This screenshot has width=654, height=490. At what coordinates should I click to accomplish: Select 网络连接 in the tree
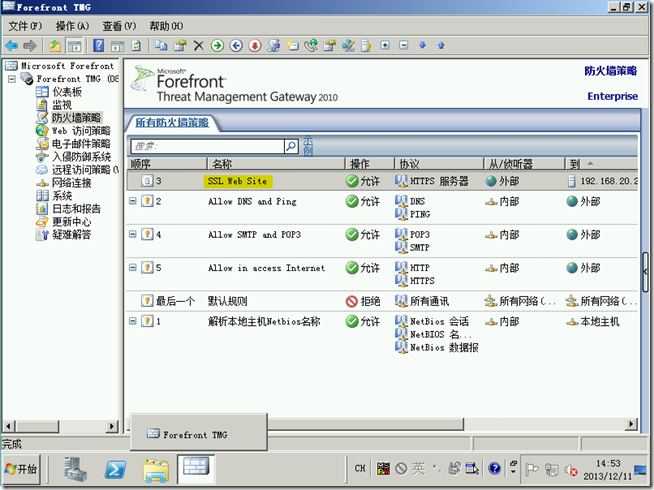point(71,183)
